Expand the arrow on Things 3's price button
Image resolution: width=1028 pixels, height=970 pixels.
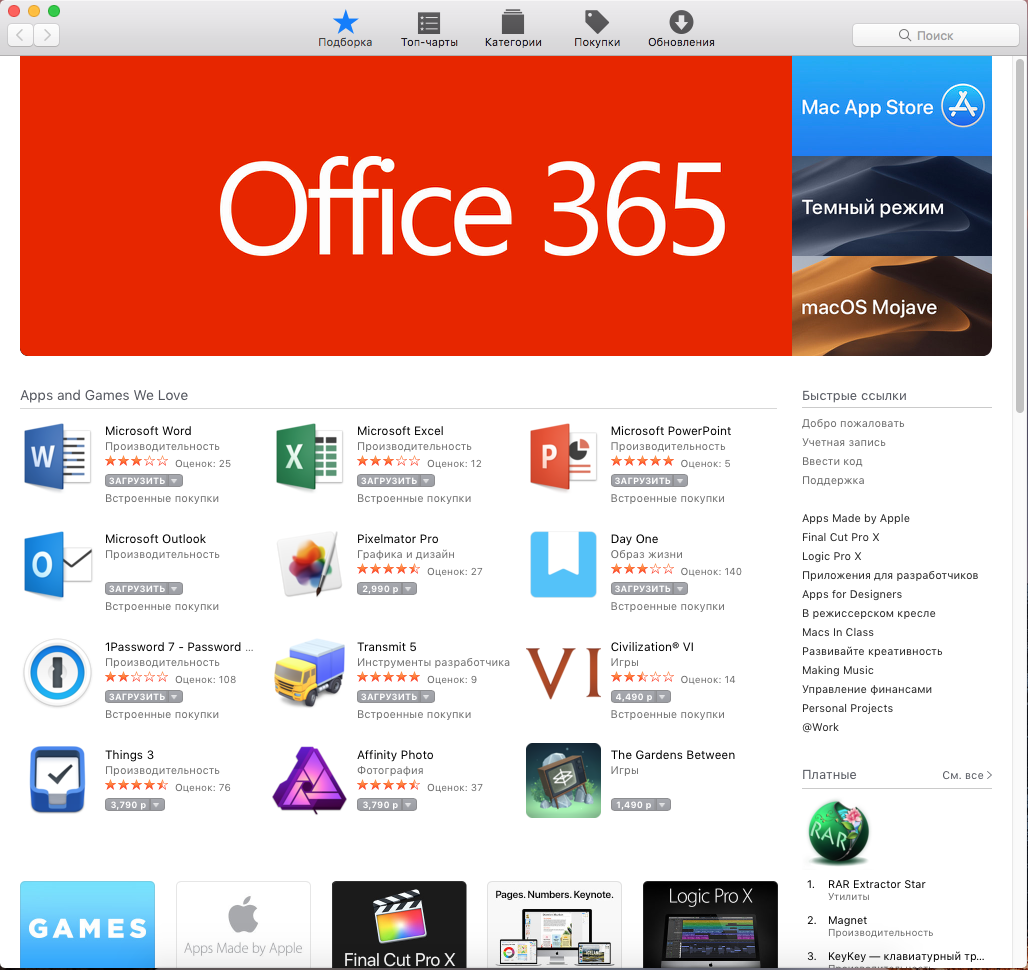tap(157, 805)
